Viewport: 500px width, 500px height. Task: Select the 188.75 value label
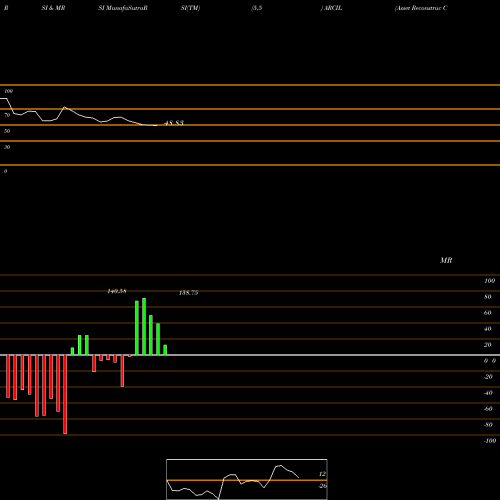189,293
